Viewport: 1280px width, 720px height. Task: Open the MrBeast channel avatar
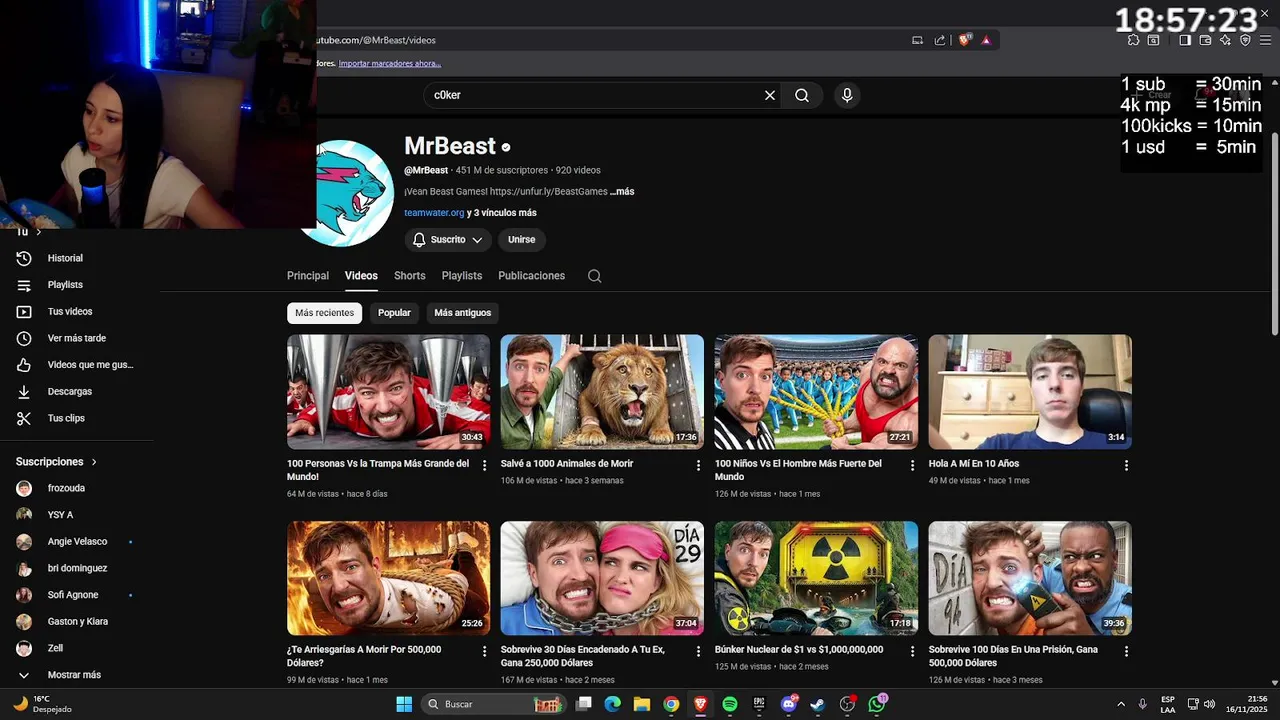(346, 193)
